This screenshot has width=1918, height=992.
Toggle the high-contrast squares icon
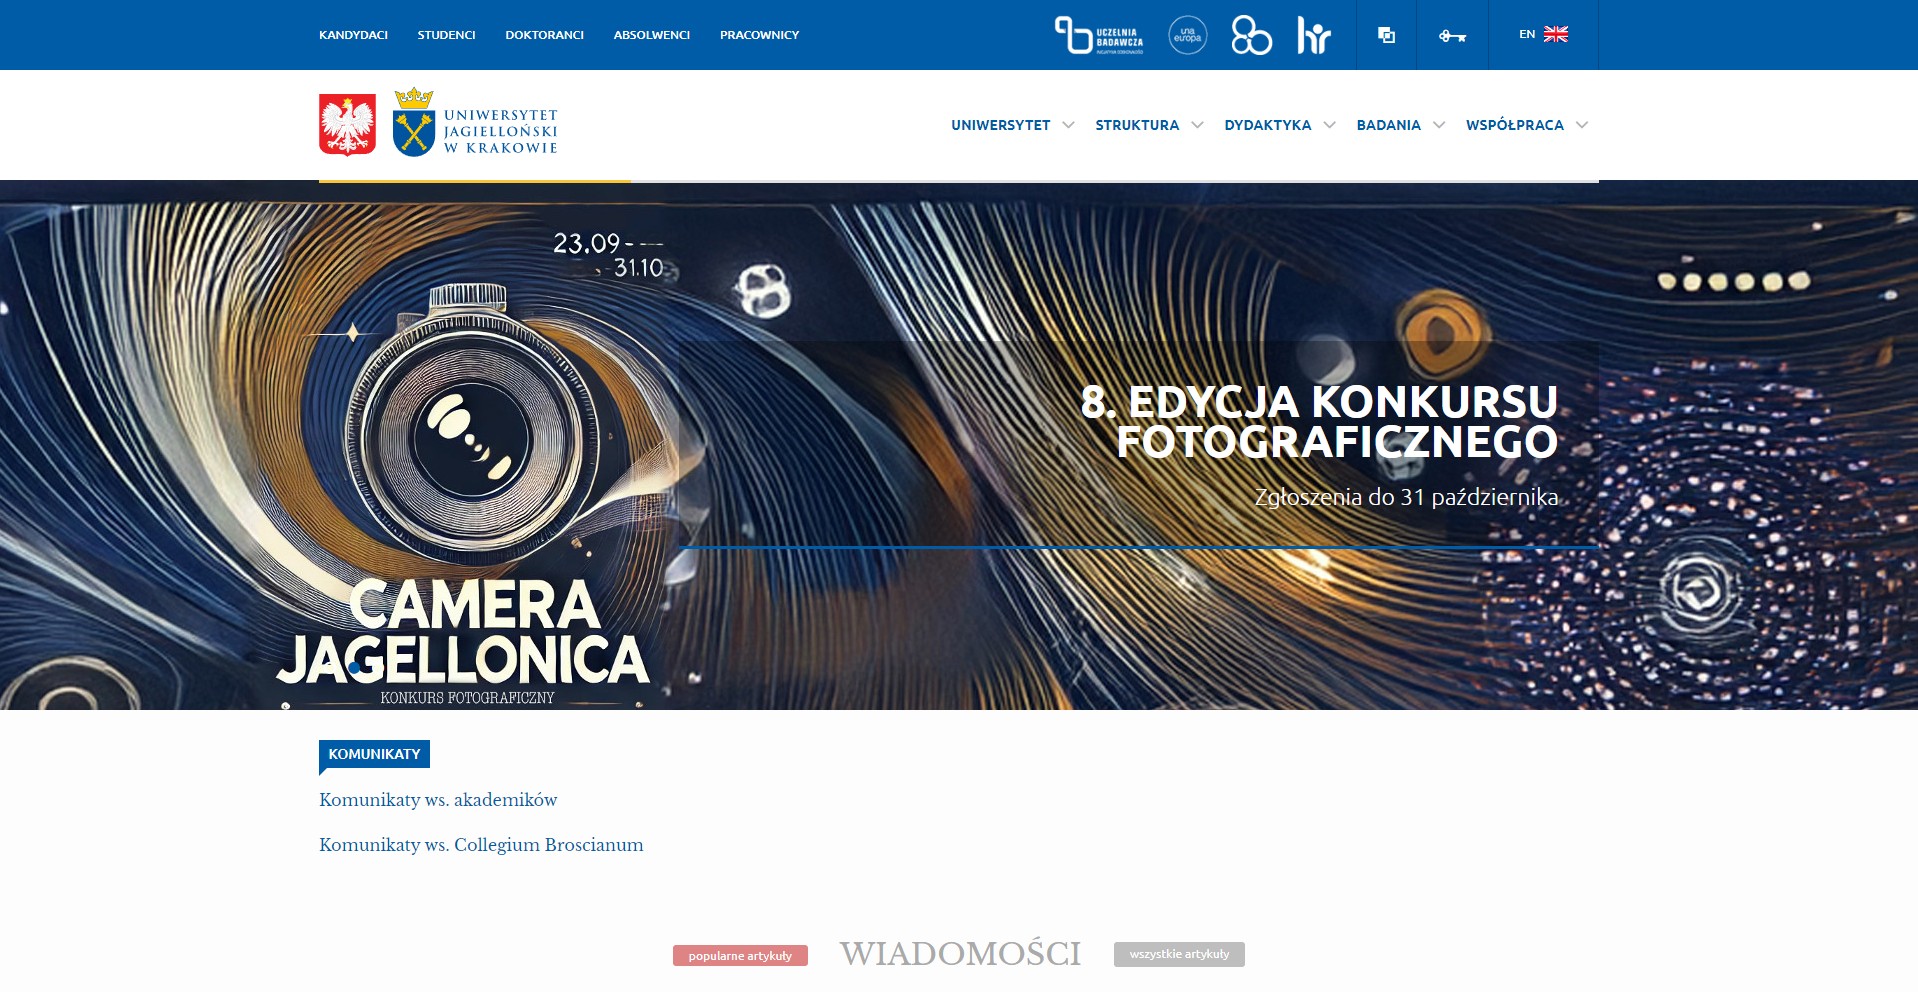pyautogui.click(x=1386, y=35)
